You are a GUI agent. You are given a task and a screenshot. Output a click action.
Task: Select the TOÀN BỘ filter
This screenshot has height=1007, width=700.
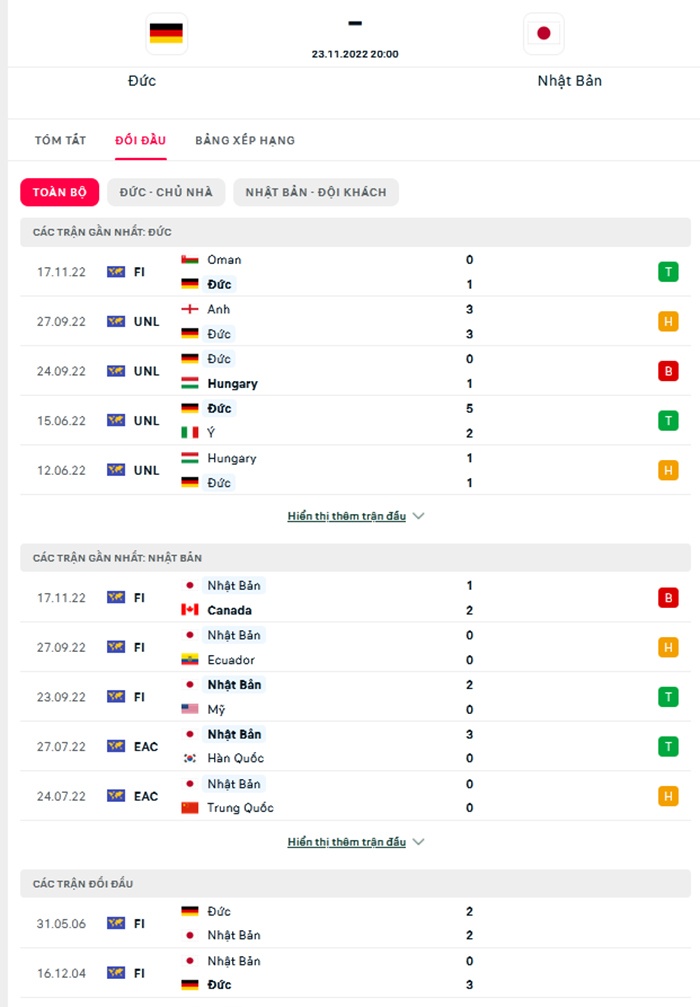click(60, 192)
